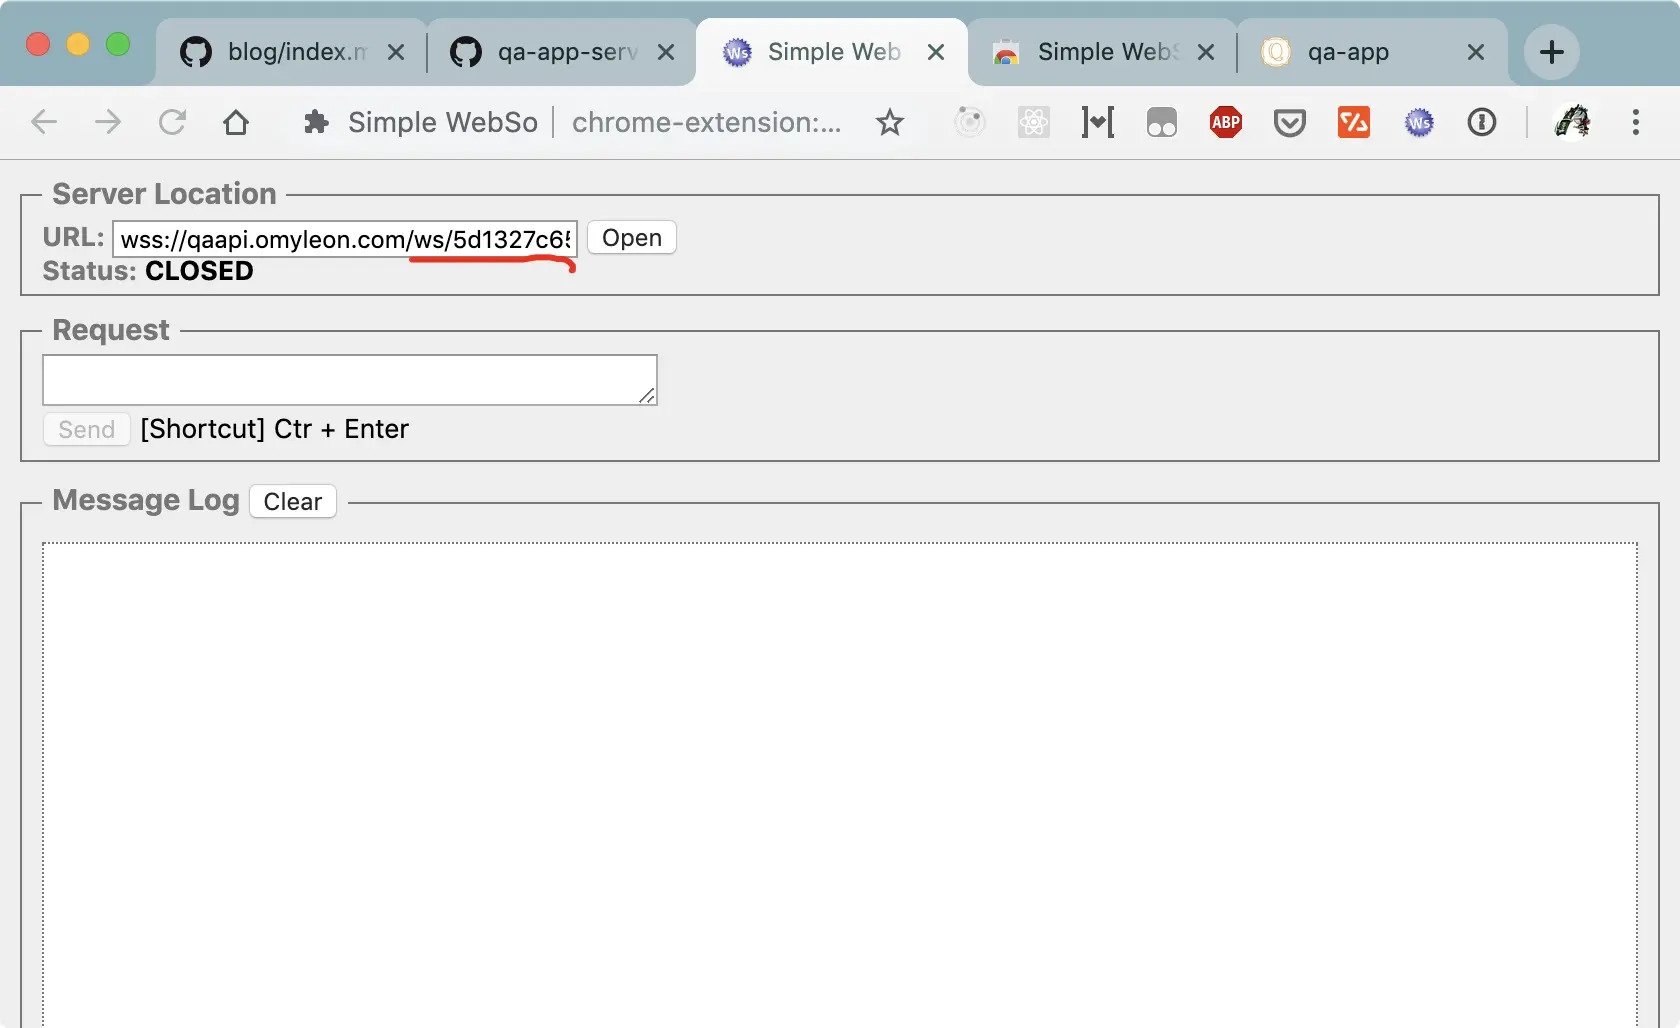Open the 1Password extension icon
The height and width of the screenshot is (1028, 1680).
[1482, 122]
